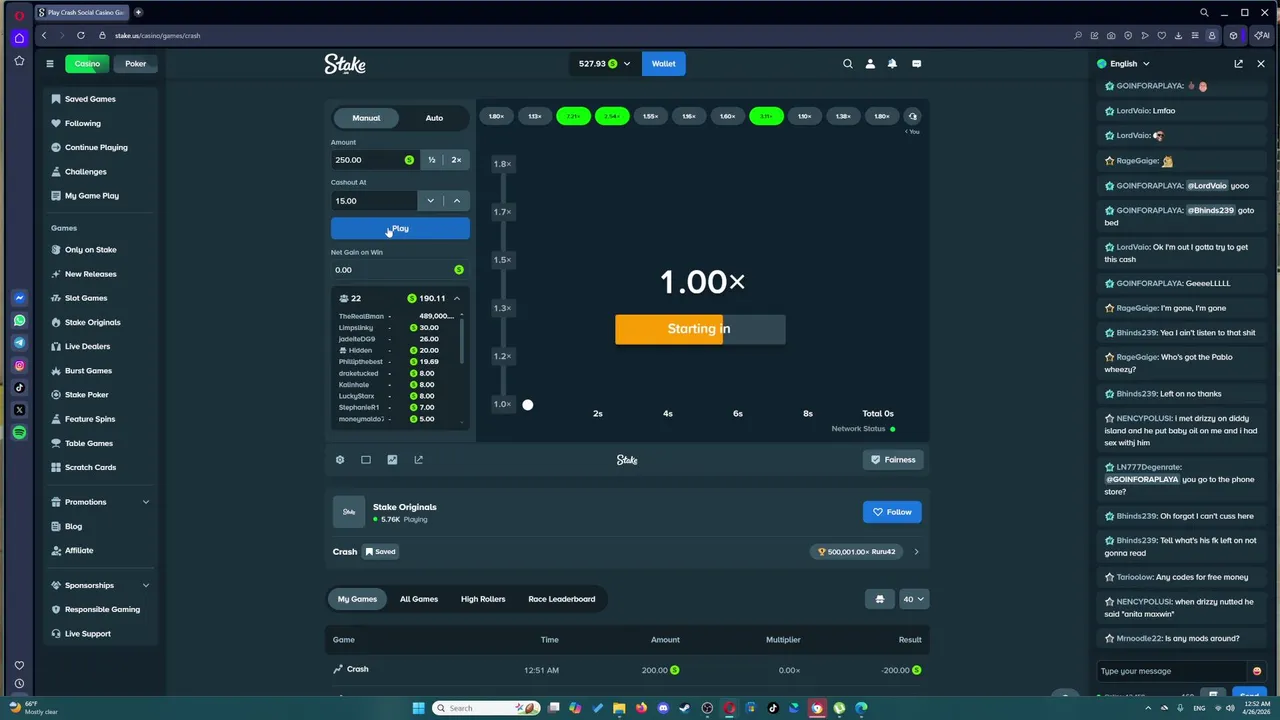The height and width of the screenshot is (720, 1280).
Task: Open Stake Originals in sidebar
Action: pyautogui.click(x=92, y=322)
